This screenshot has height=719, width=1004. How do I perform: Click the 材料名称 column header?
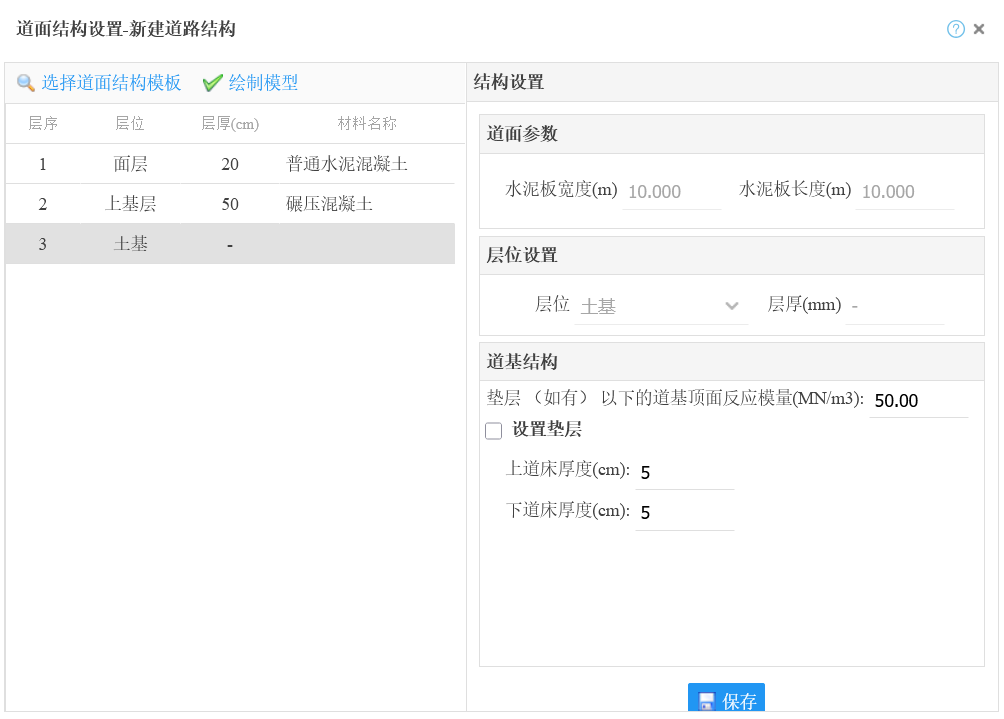pyautogui.click(x=366, y=124)
